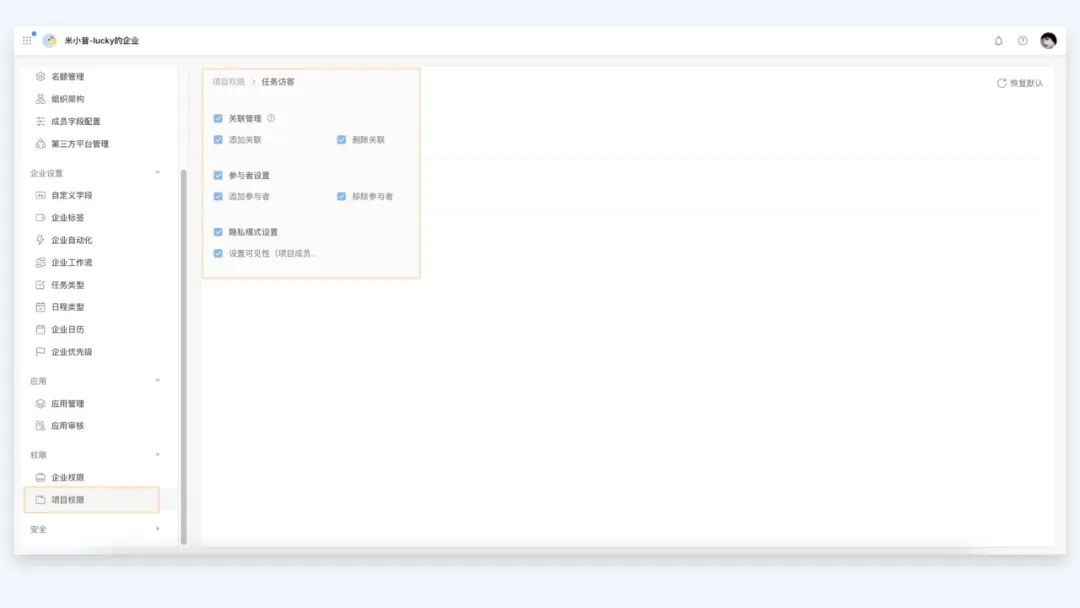Click the sidebar vertical scrollbar
This screenshot has height=608, width=1080.
click(x=184, y=357)
